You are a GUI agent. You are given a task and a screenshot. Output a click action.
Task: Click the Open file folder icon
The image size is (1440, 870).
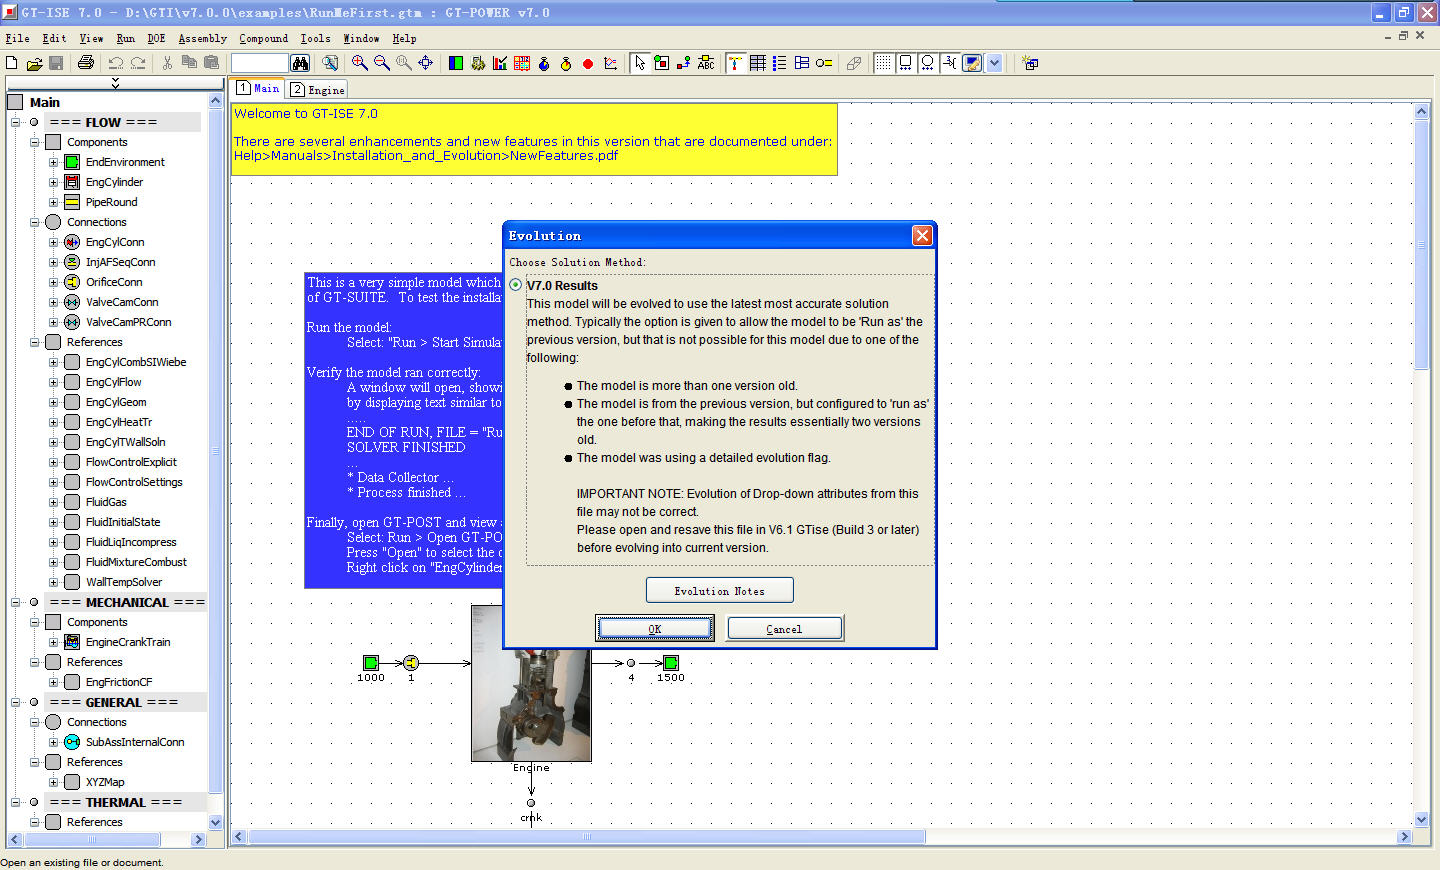click(34, 63)
